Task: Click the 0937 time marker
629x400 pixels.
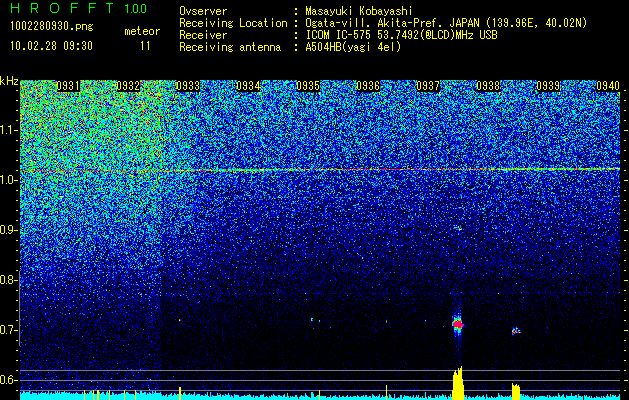Action: click(x=428, y=86)
